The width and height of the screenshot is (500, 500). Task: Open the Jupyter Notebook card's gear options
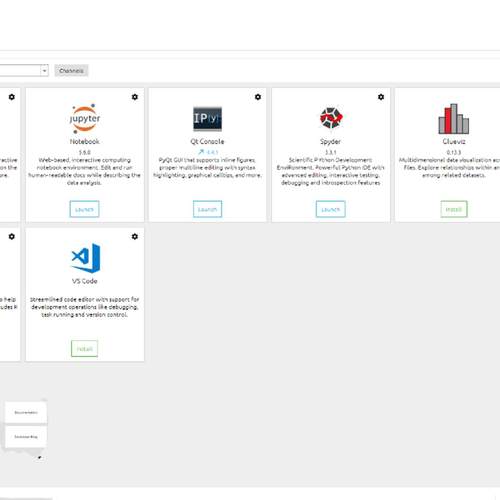[x=135, y=97]
